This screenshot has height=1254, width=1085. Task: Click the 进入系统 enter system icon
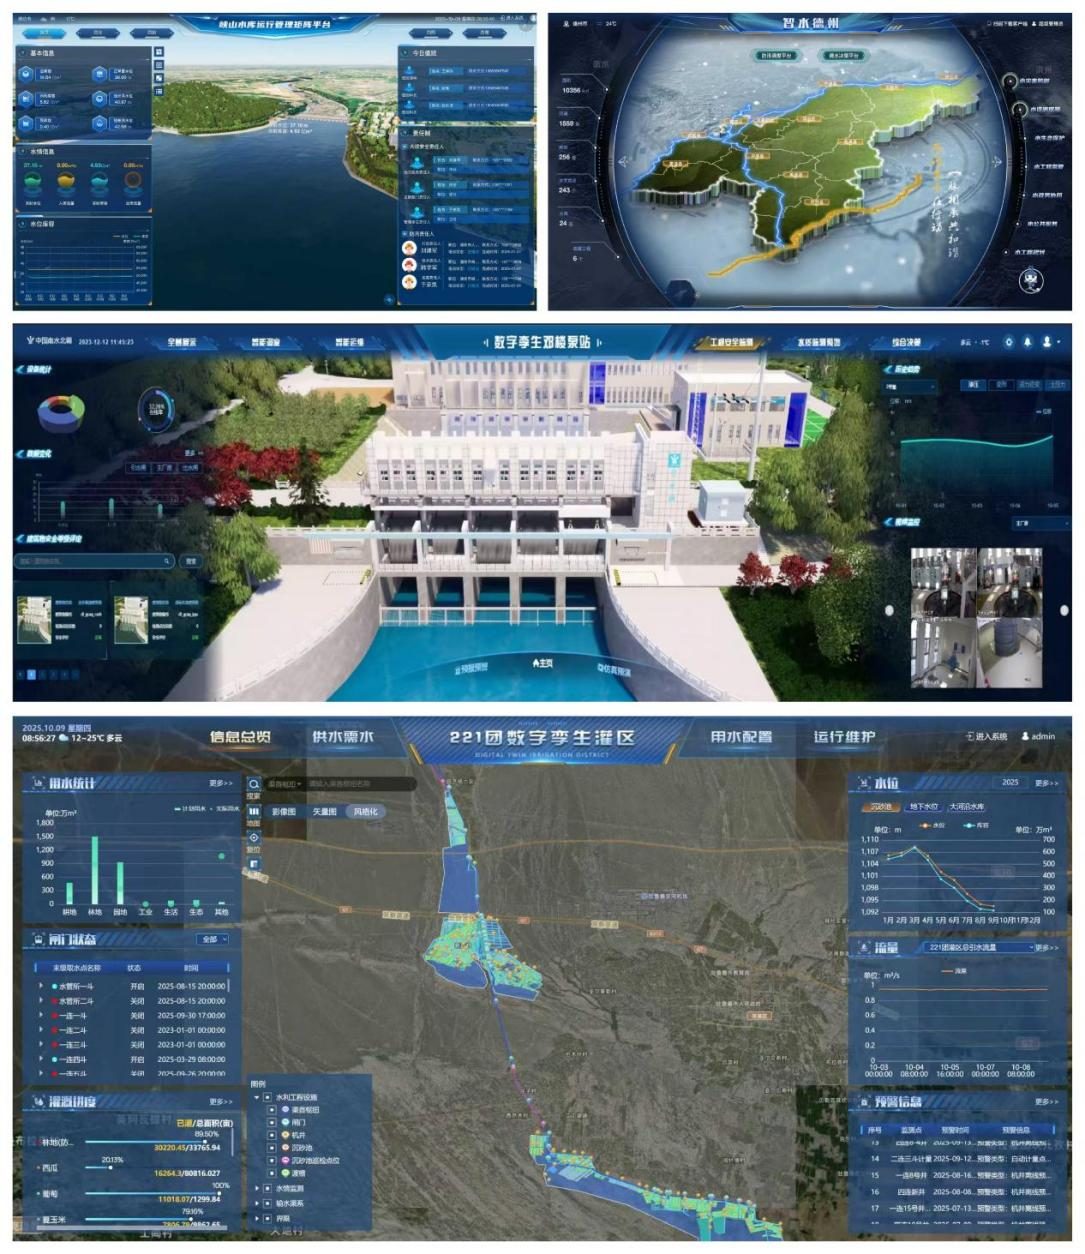pyautogui.click(x=969, y=737)
